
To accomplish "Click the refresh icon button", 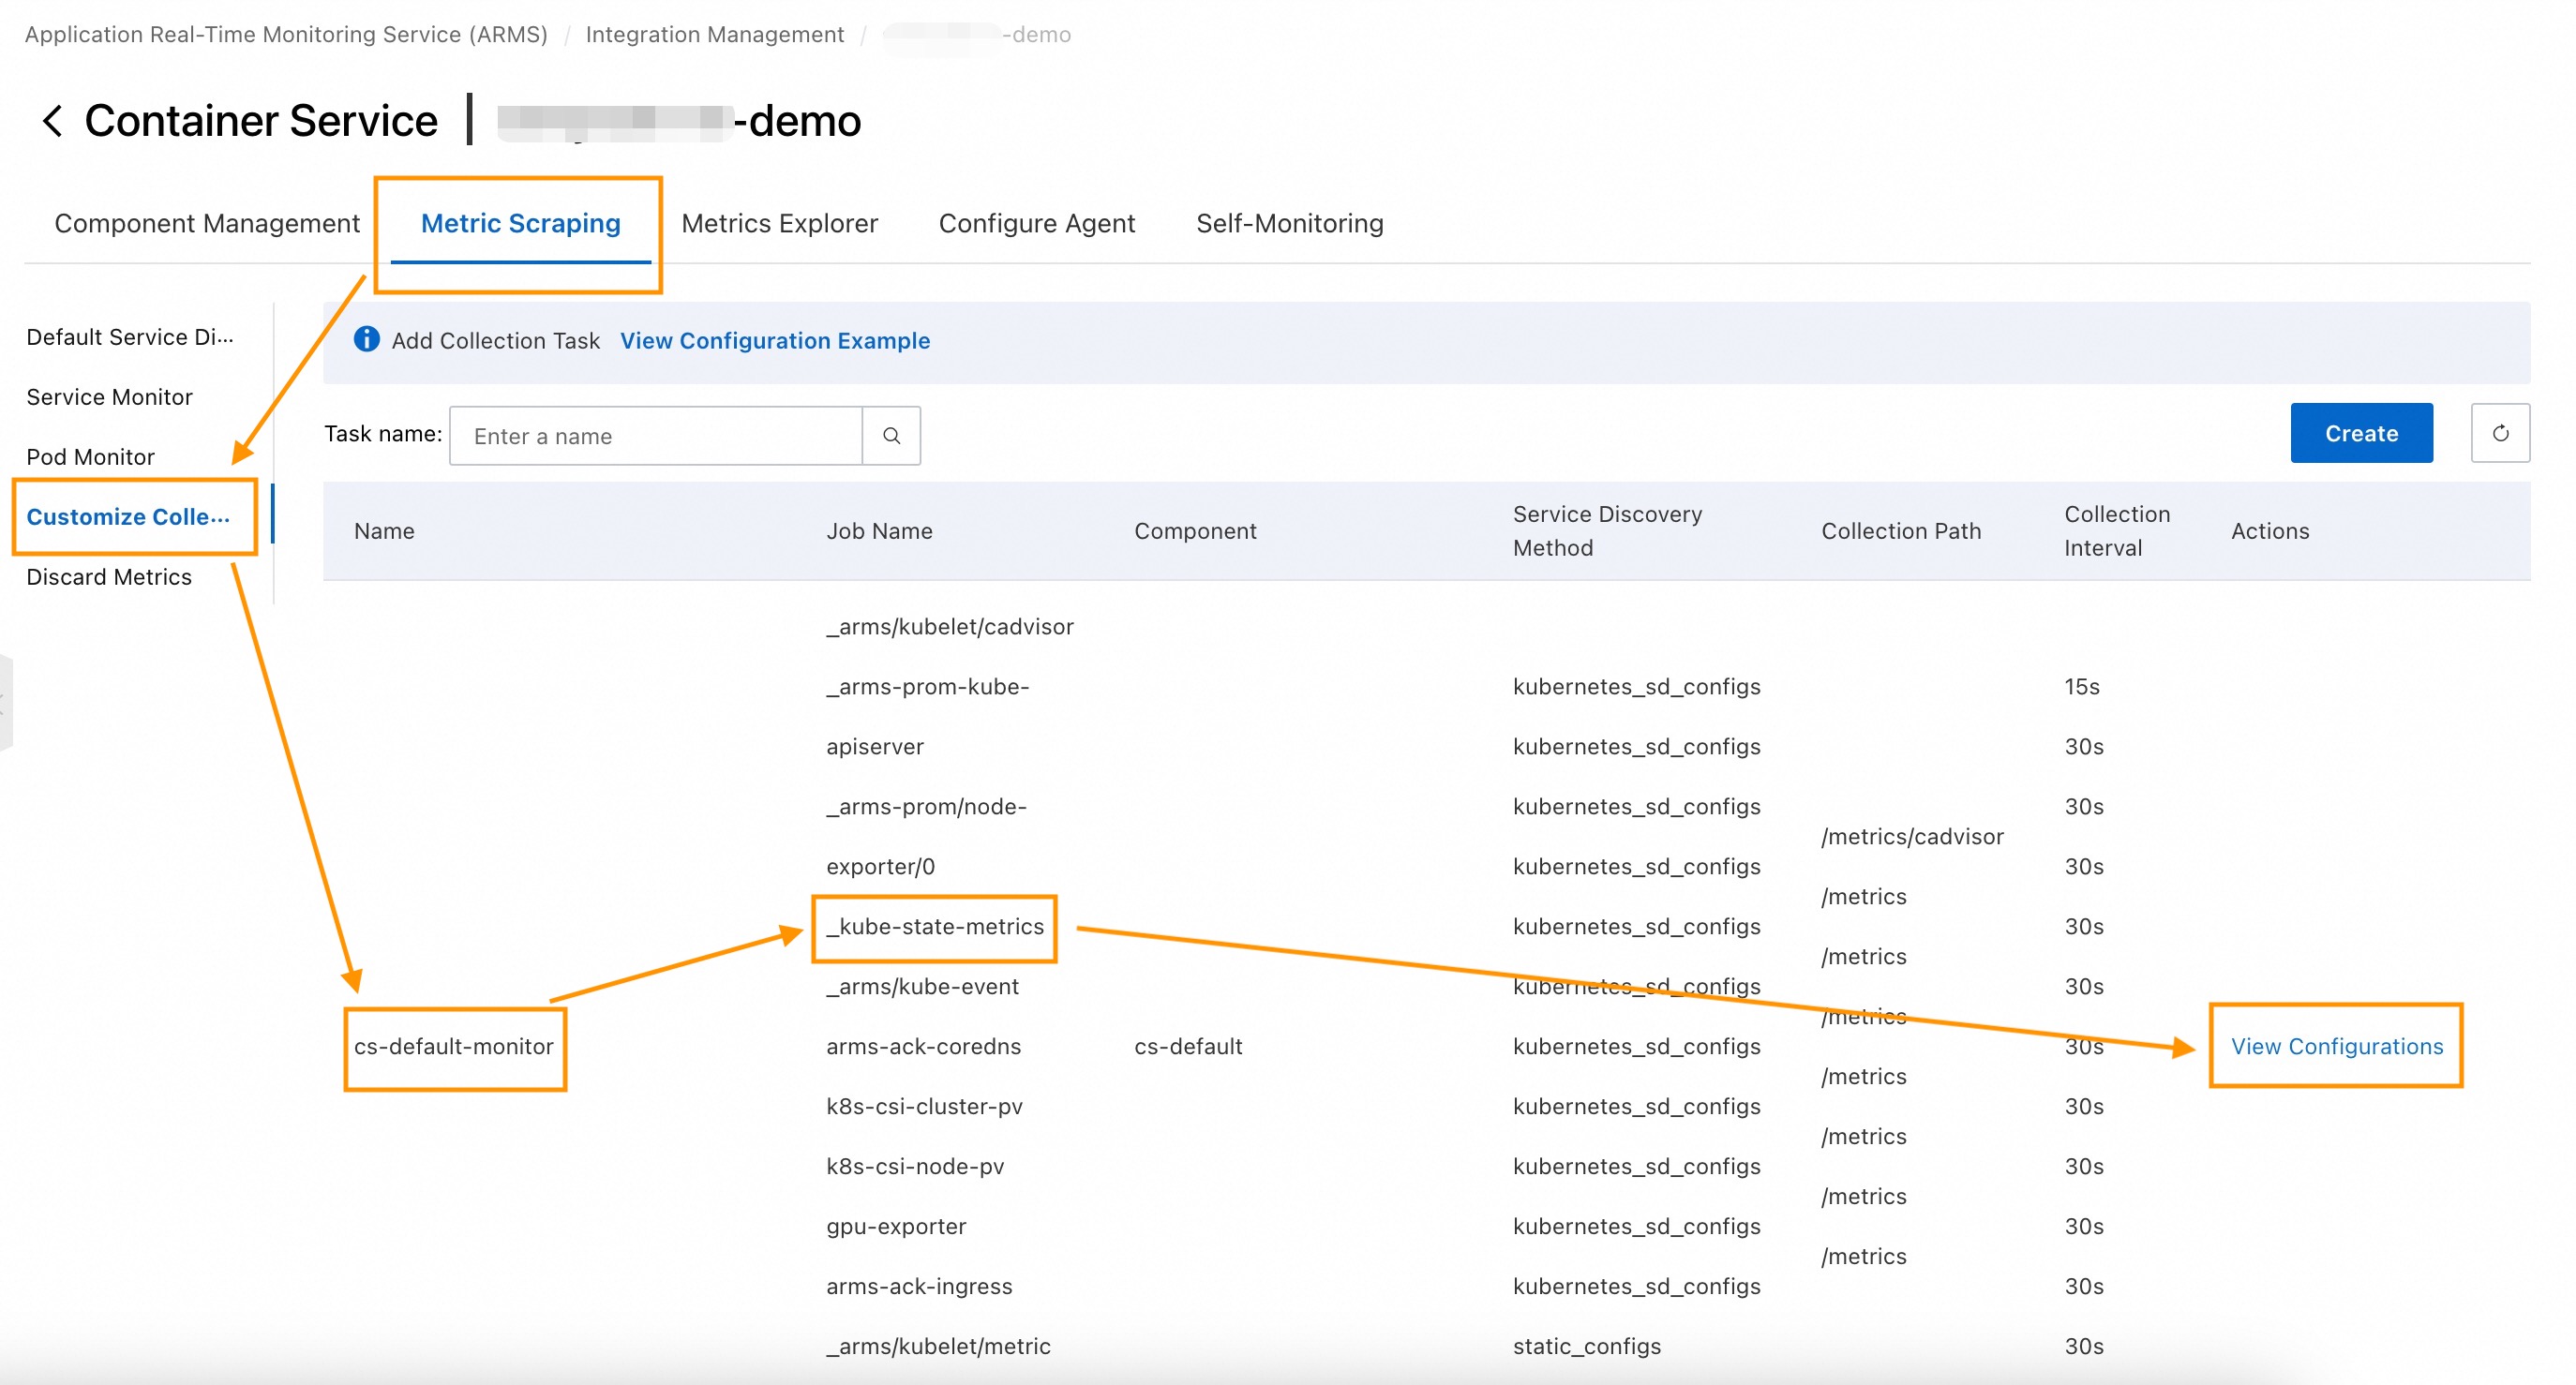I will point(2499,433).
